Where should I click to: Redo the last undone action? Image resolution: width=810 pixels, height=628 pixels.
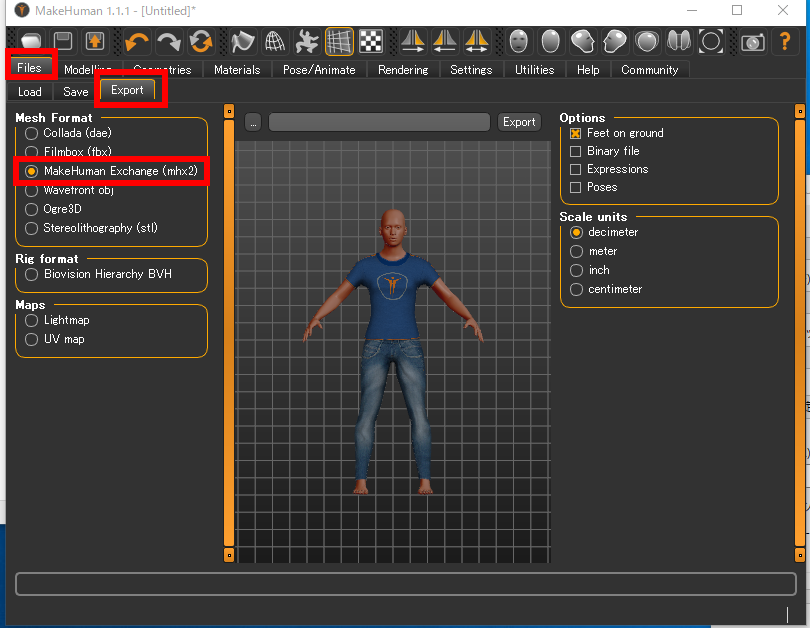tap(169, 41)
